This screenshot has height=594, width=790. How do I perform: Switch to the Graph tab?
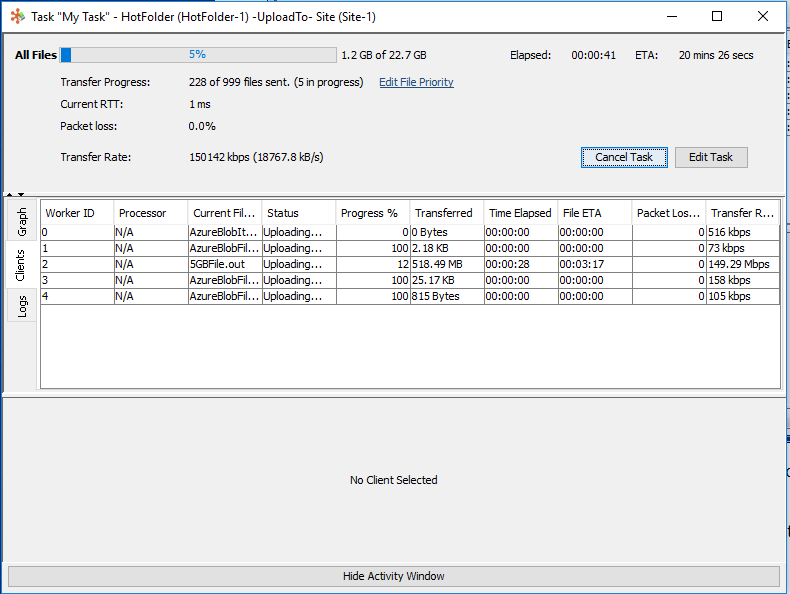click(22, 223)
